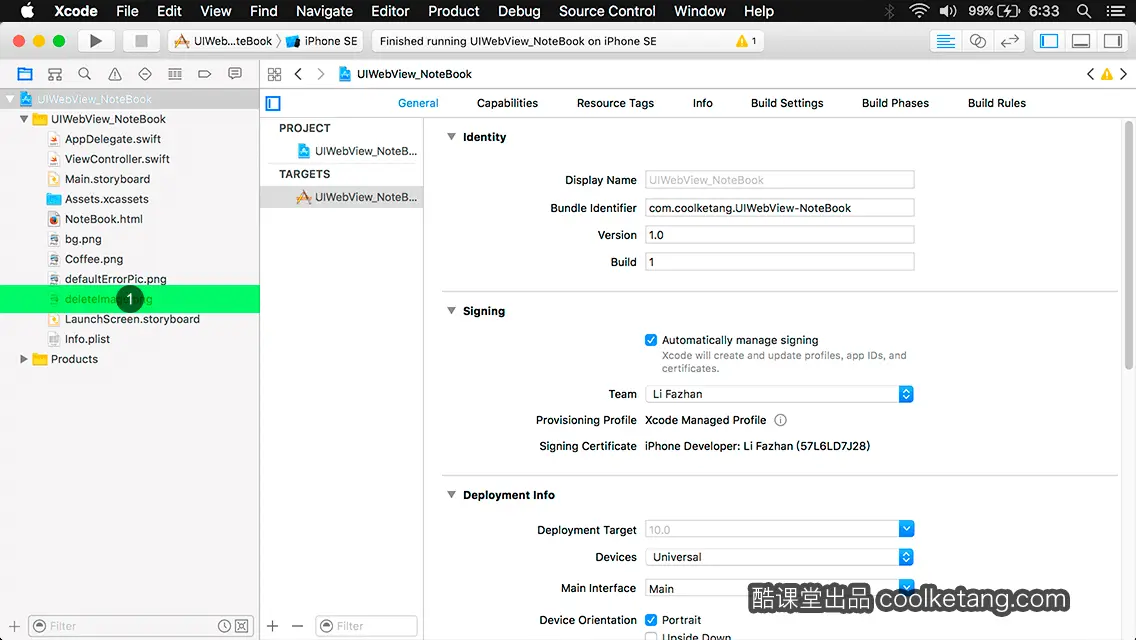Click the Version field
Viewport: 1136px width, 640px height.
click(780, 235)
